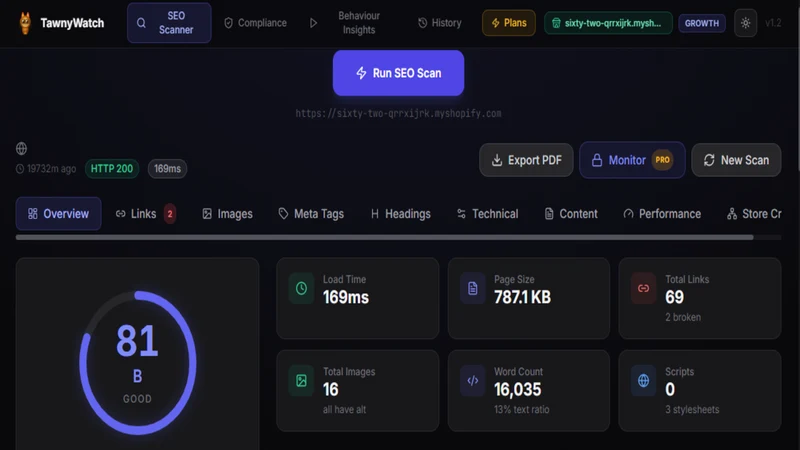Click the 13% text ratio label
Viewport: 800px width, 450px height.
coord(521,410)
